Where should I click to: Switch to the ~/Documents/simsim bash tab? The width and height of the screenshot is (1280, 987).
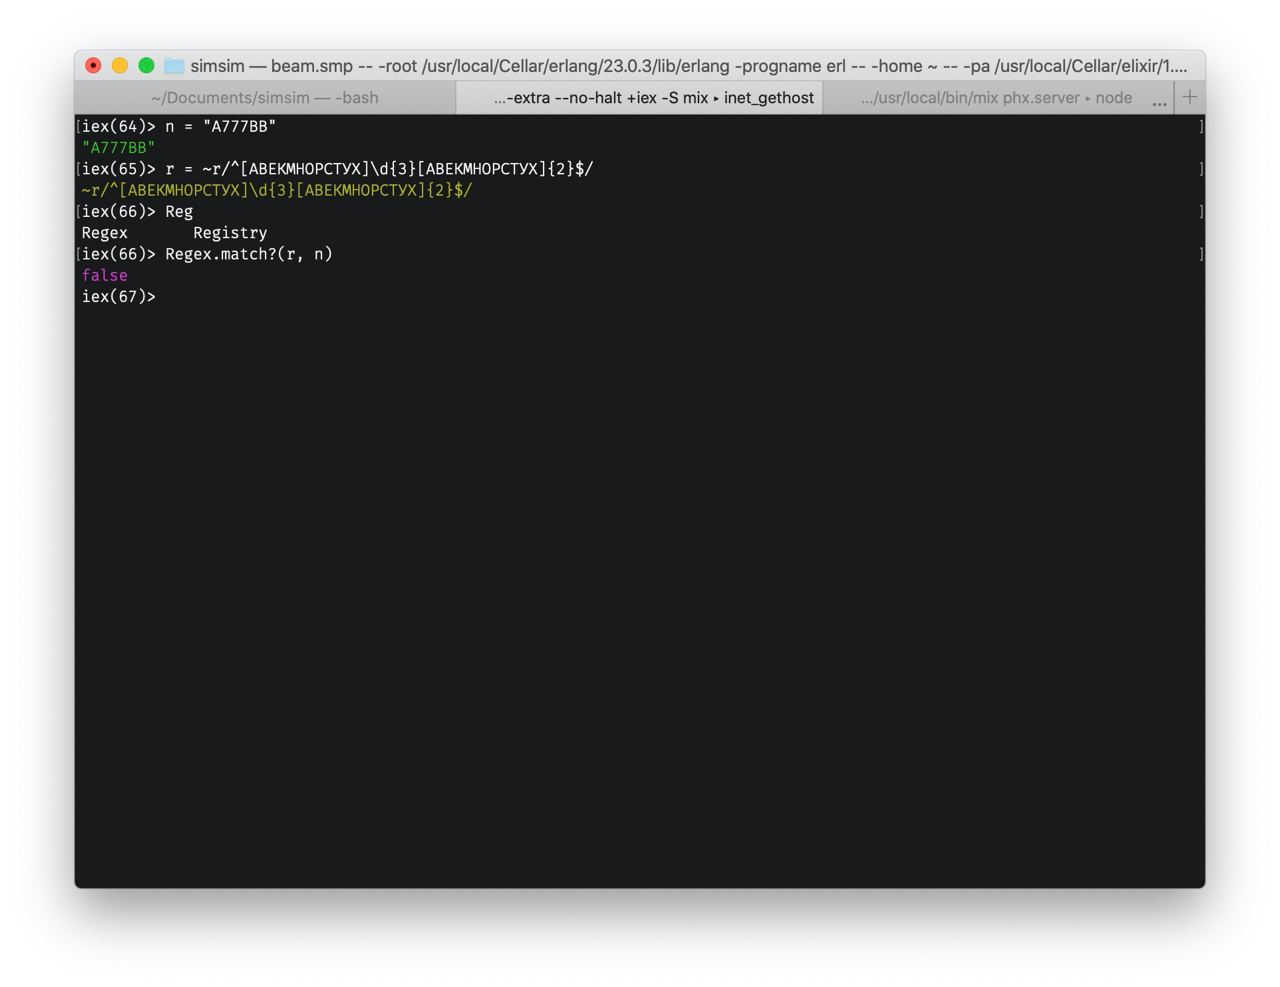click(265, 98)
